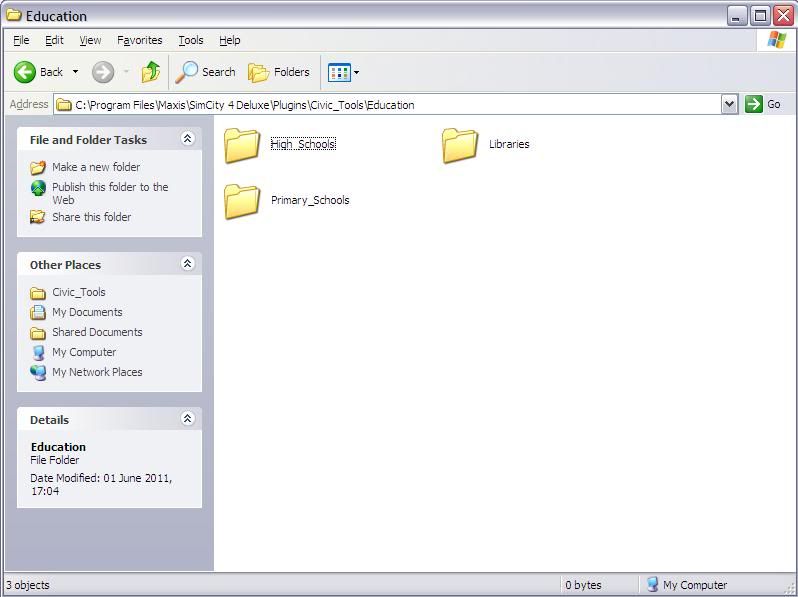Toggle the Folders pane button

click(279, 72)
